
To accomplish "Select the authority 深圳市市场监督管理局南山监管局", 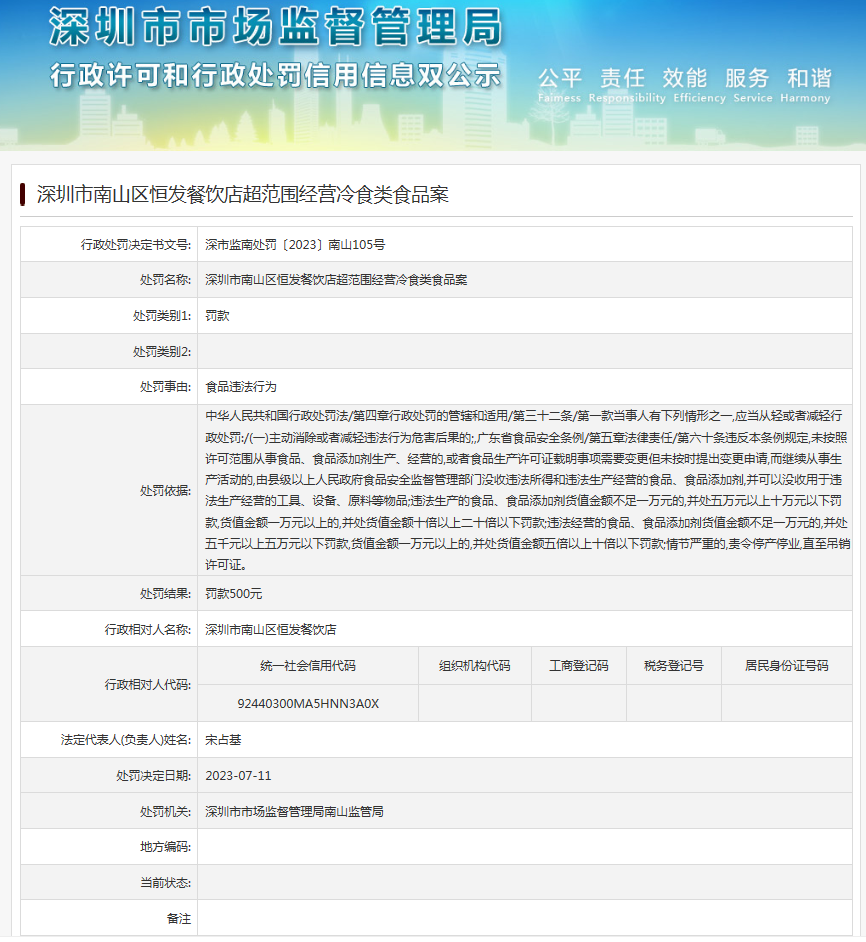I will point(294,812).
